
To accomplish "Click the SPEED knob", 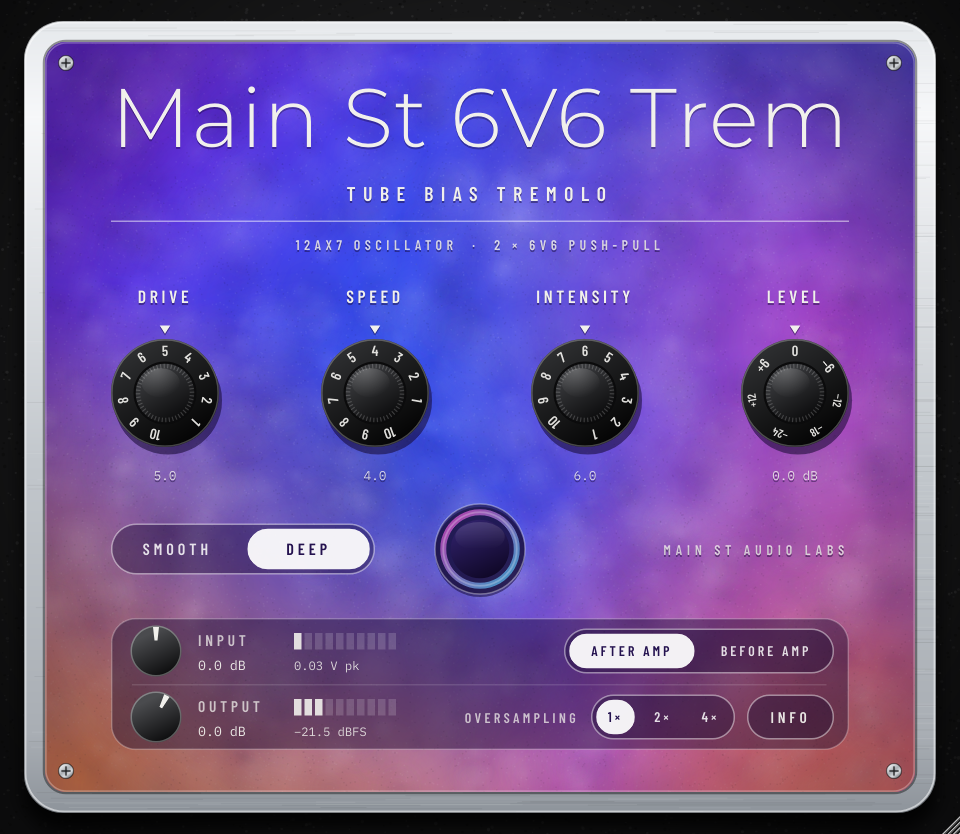I will 375,393.
